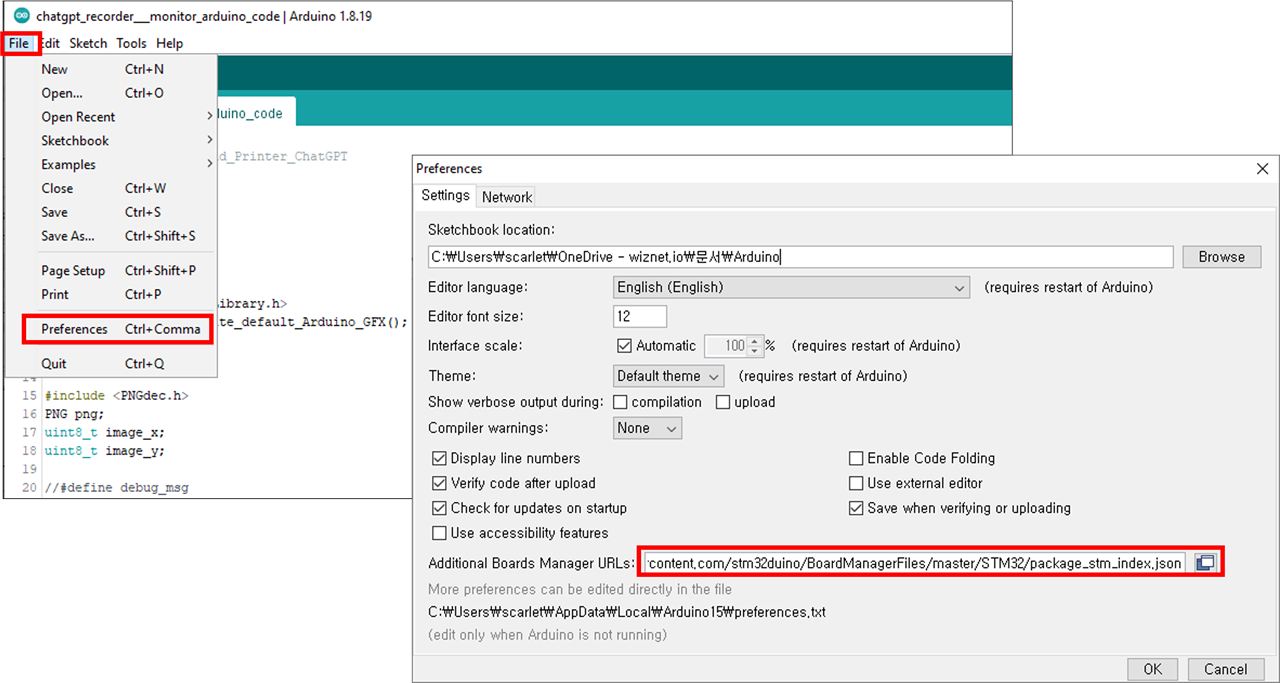Toggle Save when verifying or uploading
The image size is (1280, 683).
[x=856, y=508]
